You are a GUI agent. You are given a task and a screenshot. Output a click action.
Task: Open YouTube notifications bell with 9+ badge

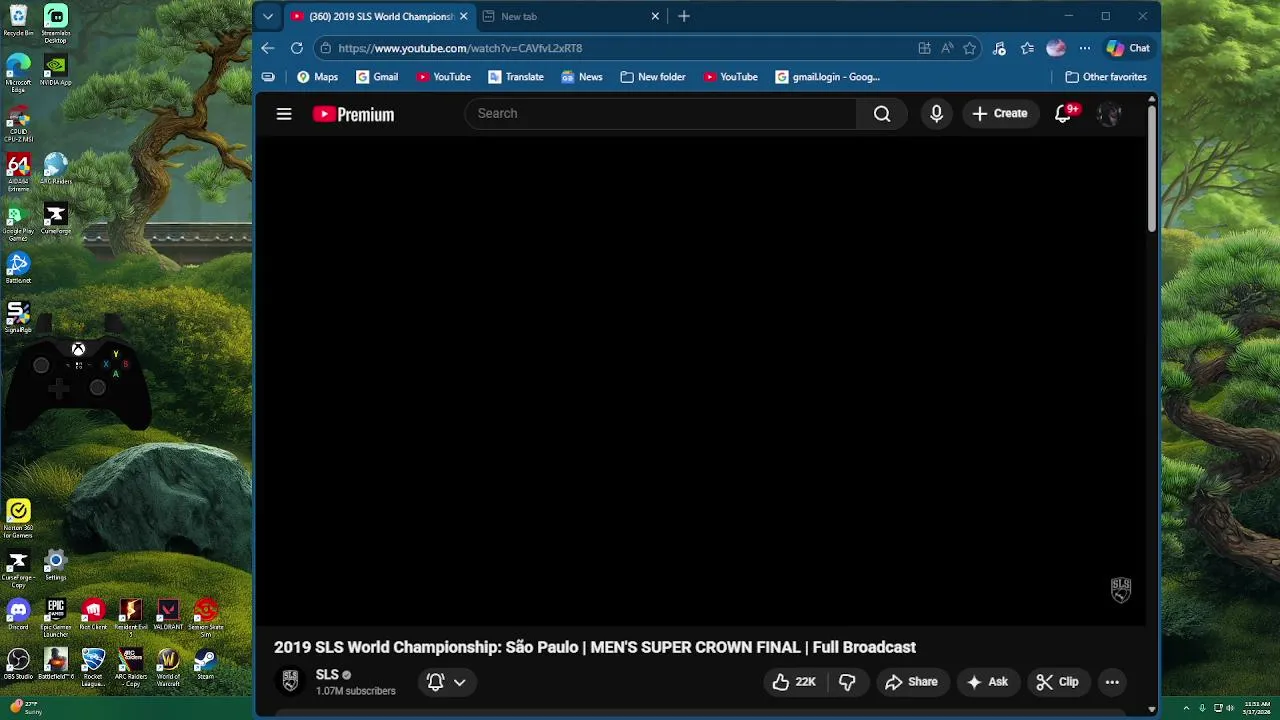click(1064, 113)
